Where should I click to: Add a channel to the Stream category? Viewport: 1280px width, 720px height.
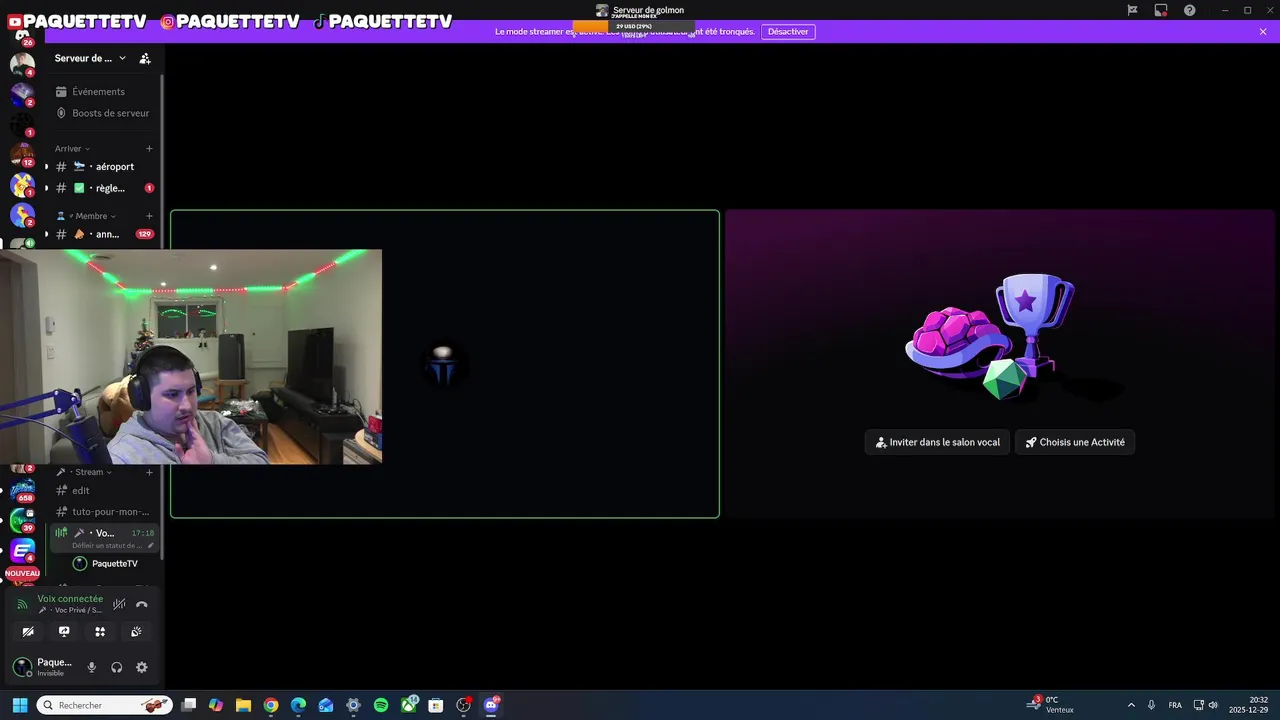149,472
